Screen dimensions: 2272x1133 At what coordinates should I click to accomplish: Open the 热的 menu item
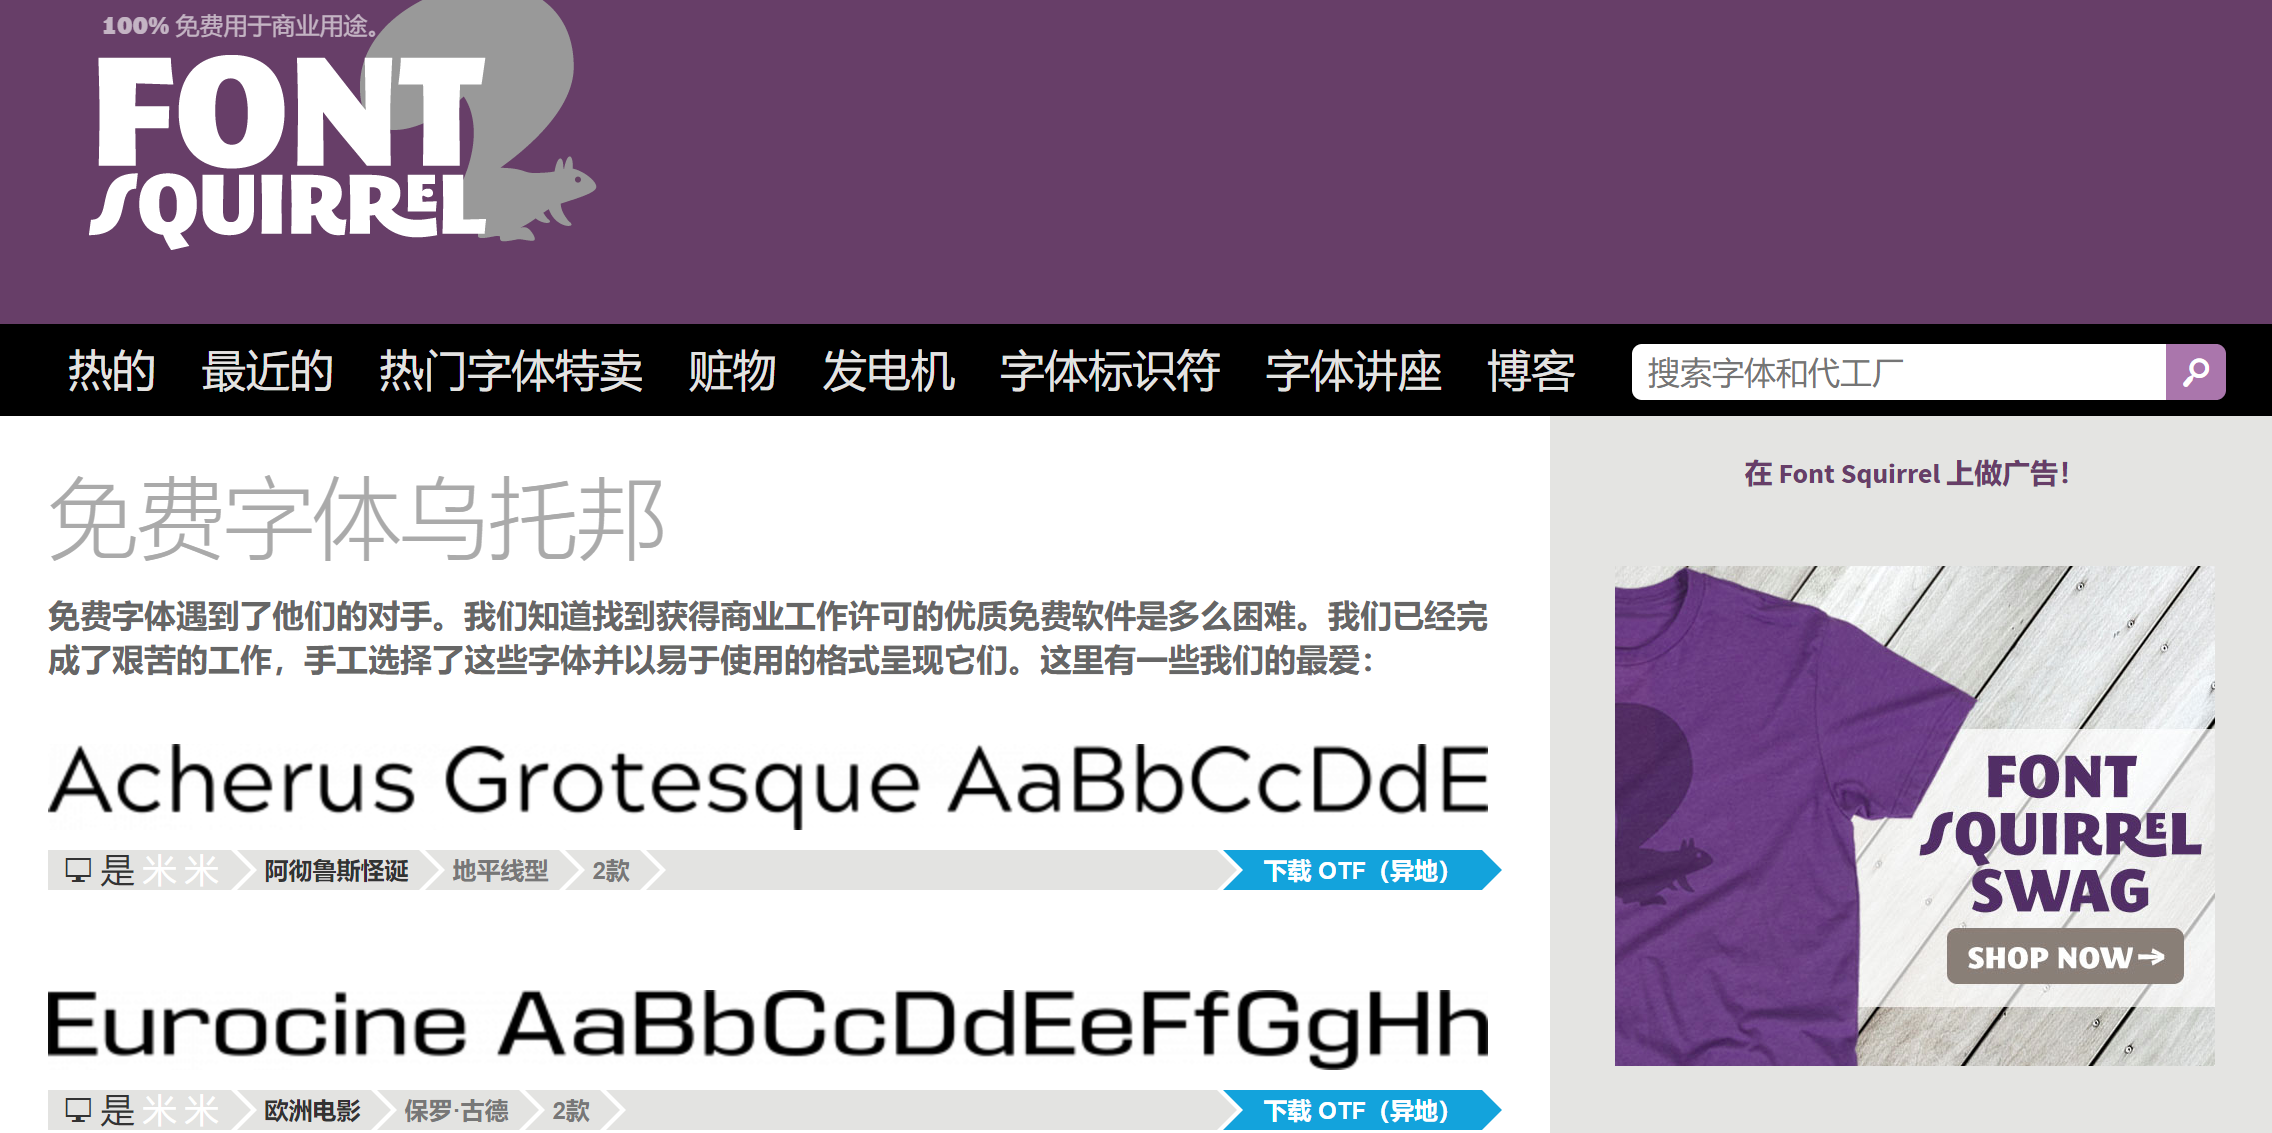click(111, 371)
